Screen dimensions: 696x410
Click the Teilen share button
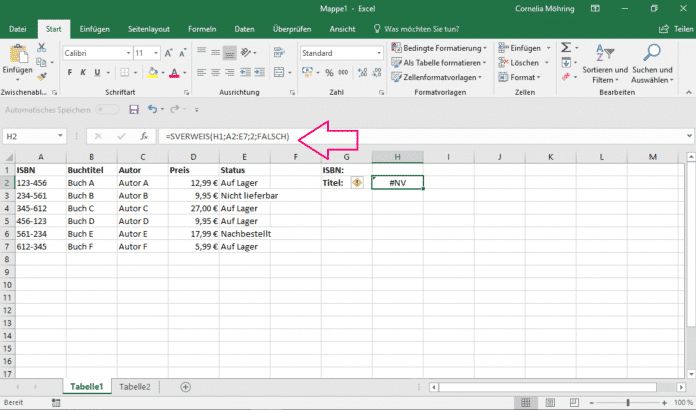coord(676,29)
